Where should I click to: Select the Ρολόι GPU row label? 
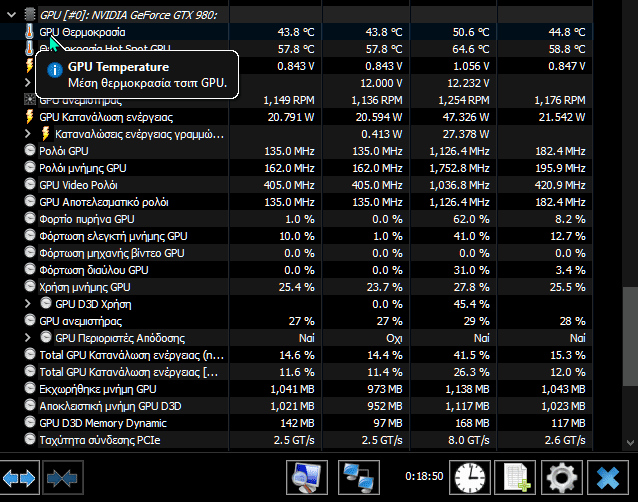pyautogui.click(x=63, y=151)
